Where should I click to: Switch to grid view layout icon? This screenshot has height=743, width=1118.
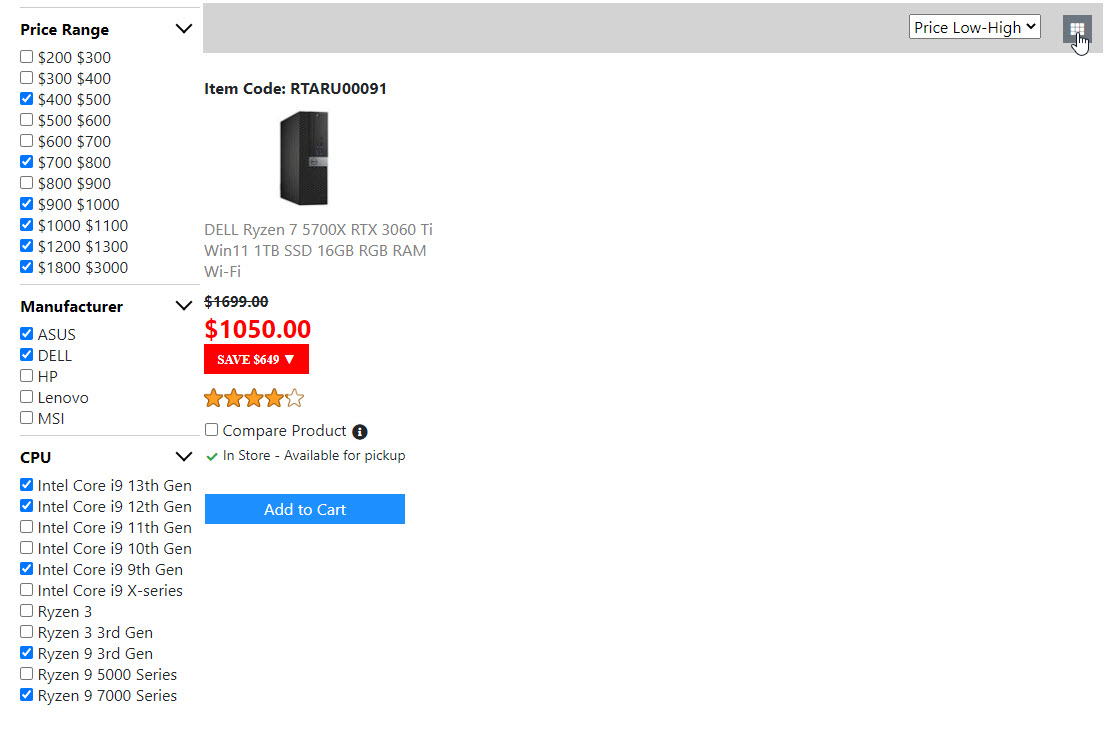(1077, 29)
